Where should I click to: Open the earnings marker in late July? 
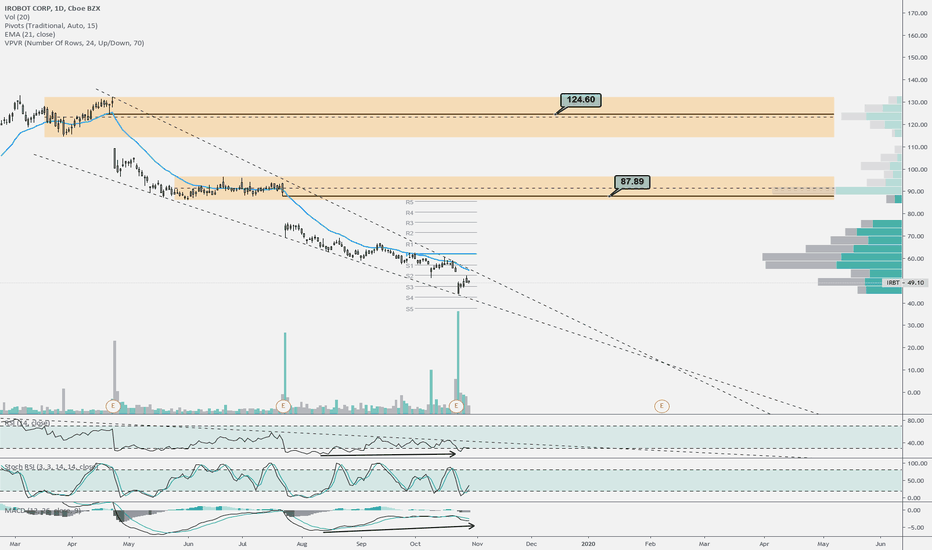tap(284, 406)
